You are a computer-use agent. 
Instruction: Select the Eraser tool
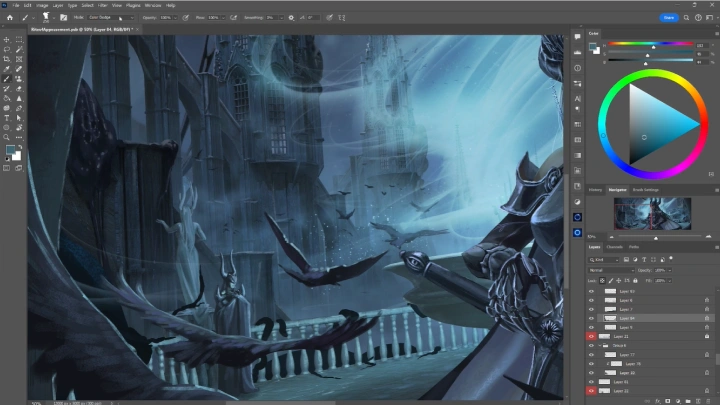pos(19,89)
